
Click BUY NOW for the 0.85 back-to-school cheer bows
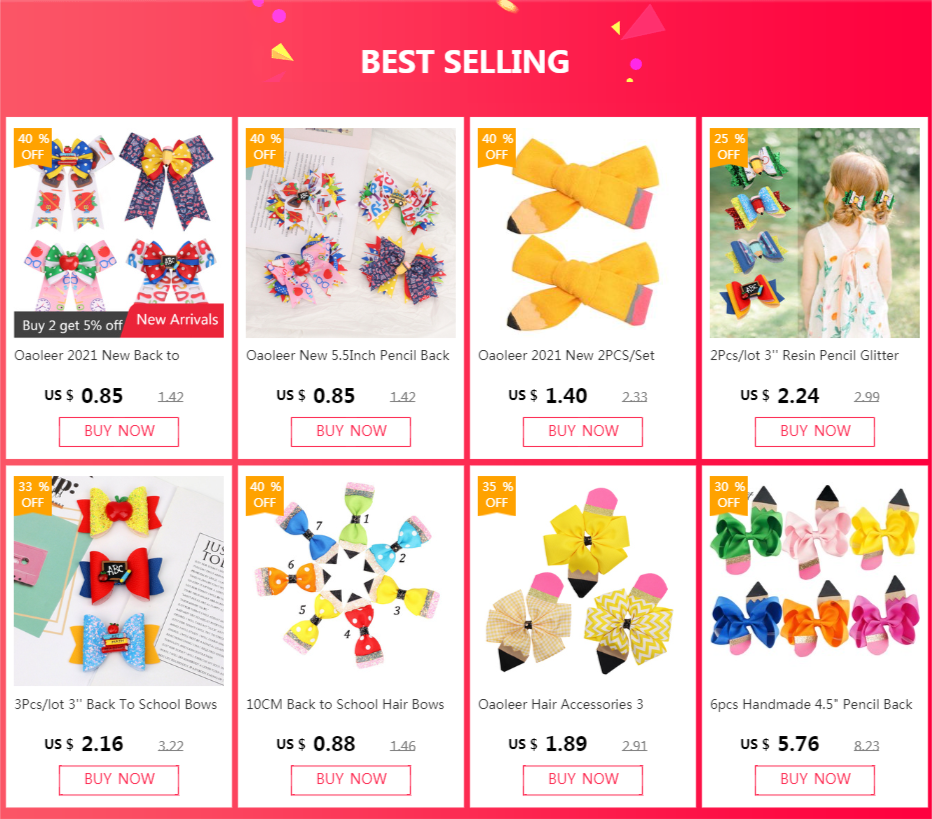pyautogui.click(x=119, y=431)
